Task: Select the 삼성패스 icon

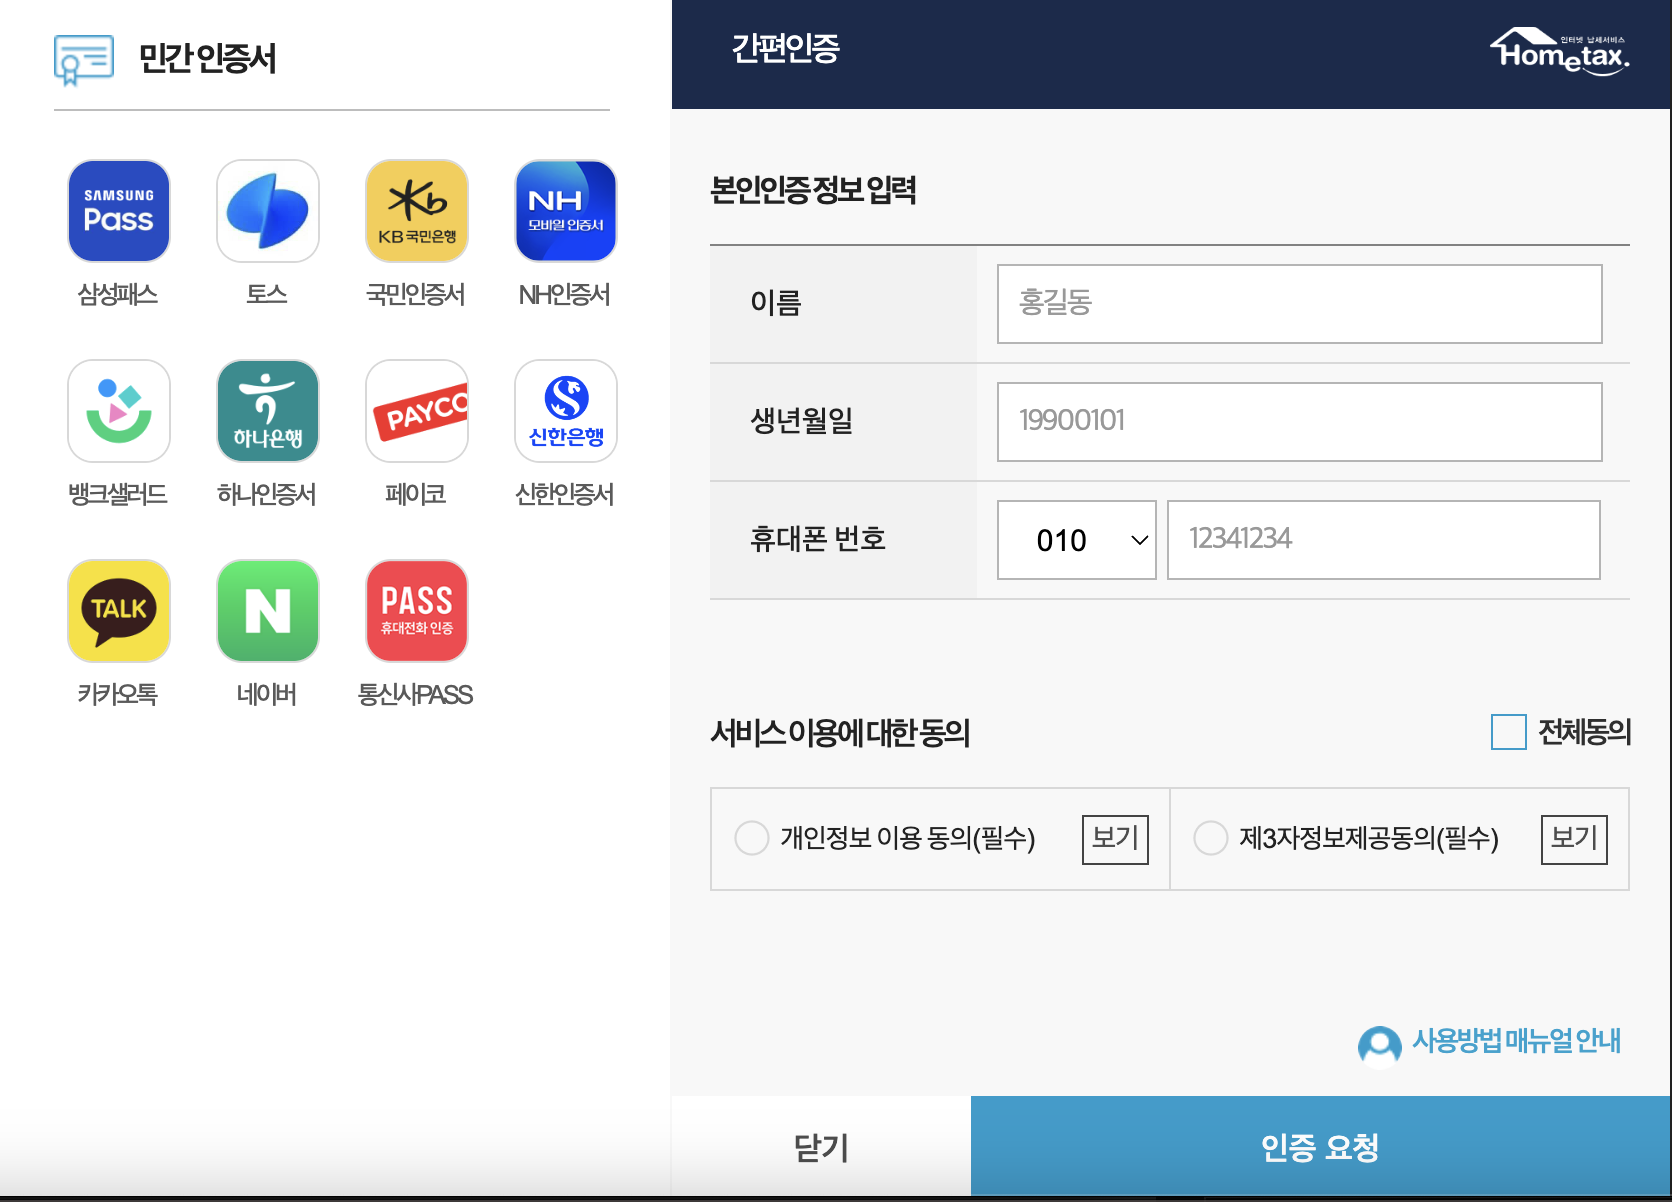Action: click(x=118, y=211)
